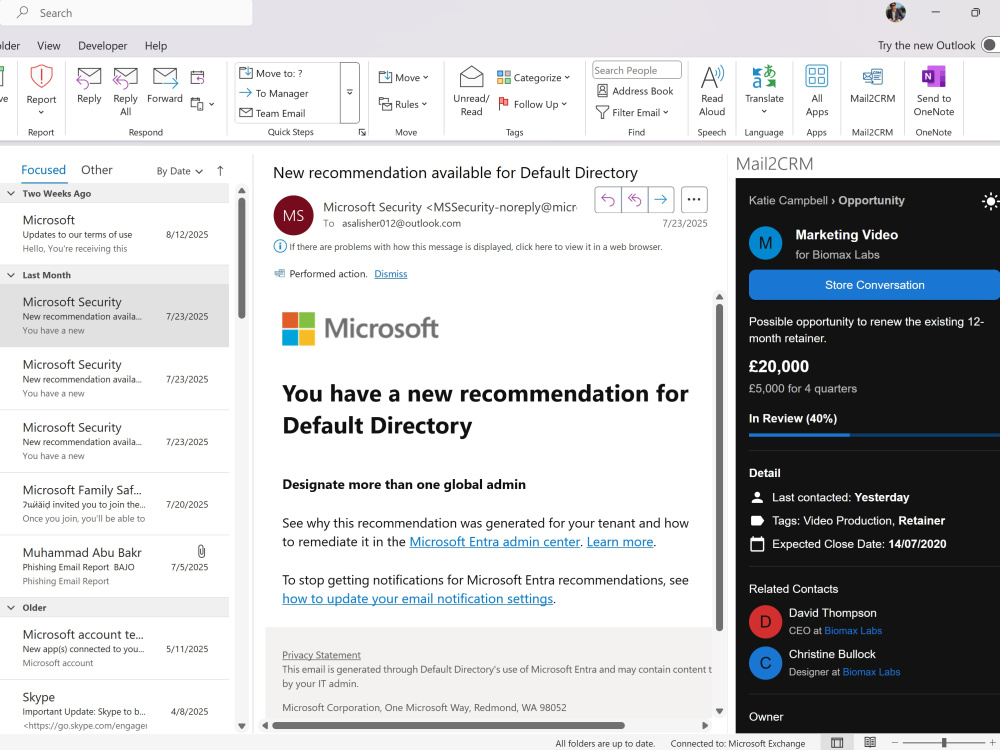The height and width of the screenshot is (750, 1000).
Task: Open the By Date sort dropdown
Action: coord(179,171)
